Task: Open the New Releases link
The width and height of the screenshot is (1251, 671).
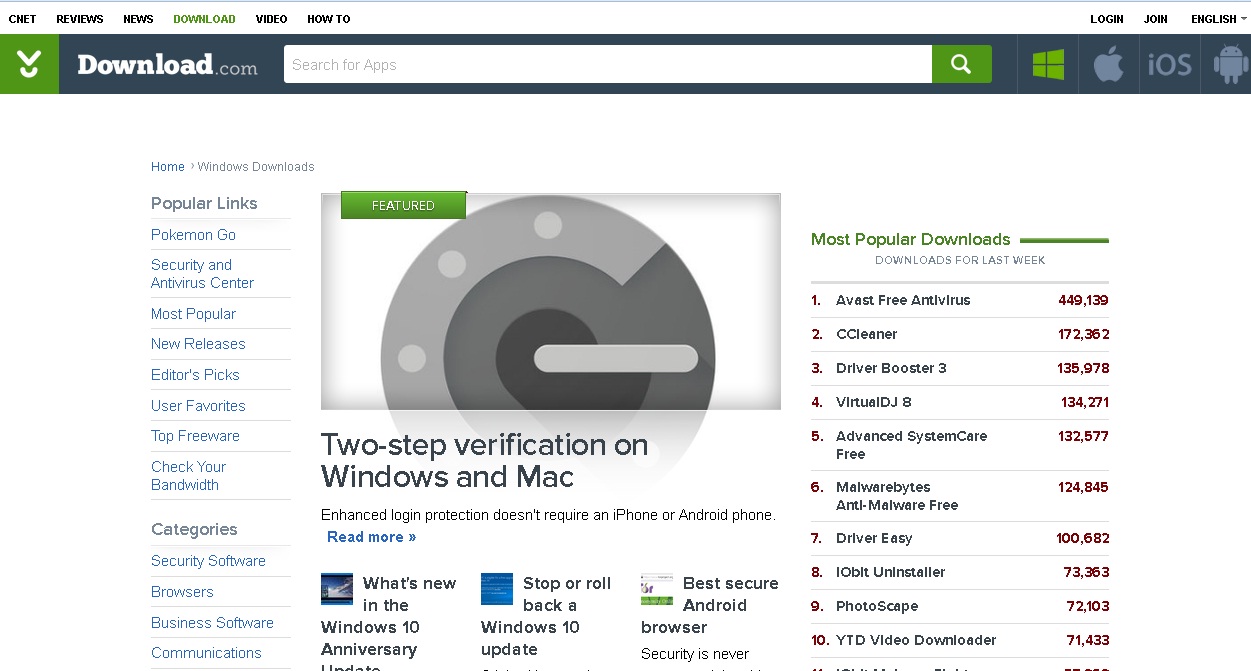Action: (198, 344)
